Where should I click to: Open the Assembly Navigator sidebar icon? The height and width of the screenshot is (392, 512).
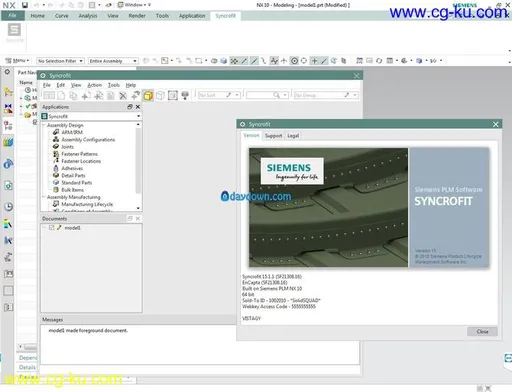(x=8, y=92)
